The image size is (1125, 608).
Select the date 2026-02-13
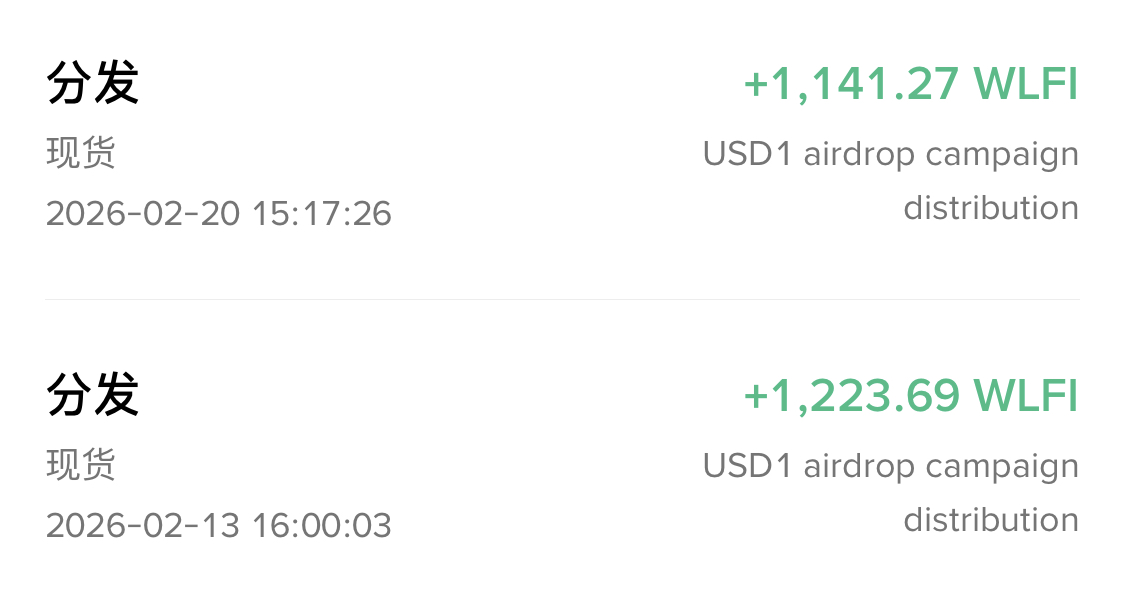point(143,525)
